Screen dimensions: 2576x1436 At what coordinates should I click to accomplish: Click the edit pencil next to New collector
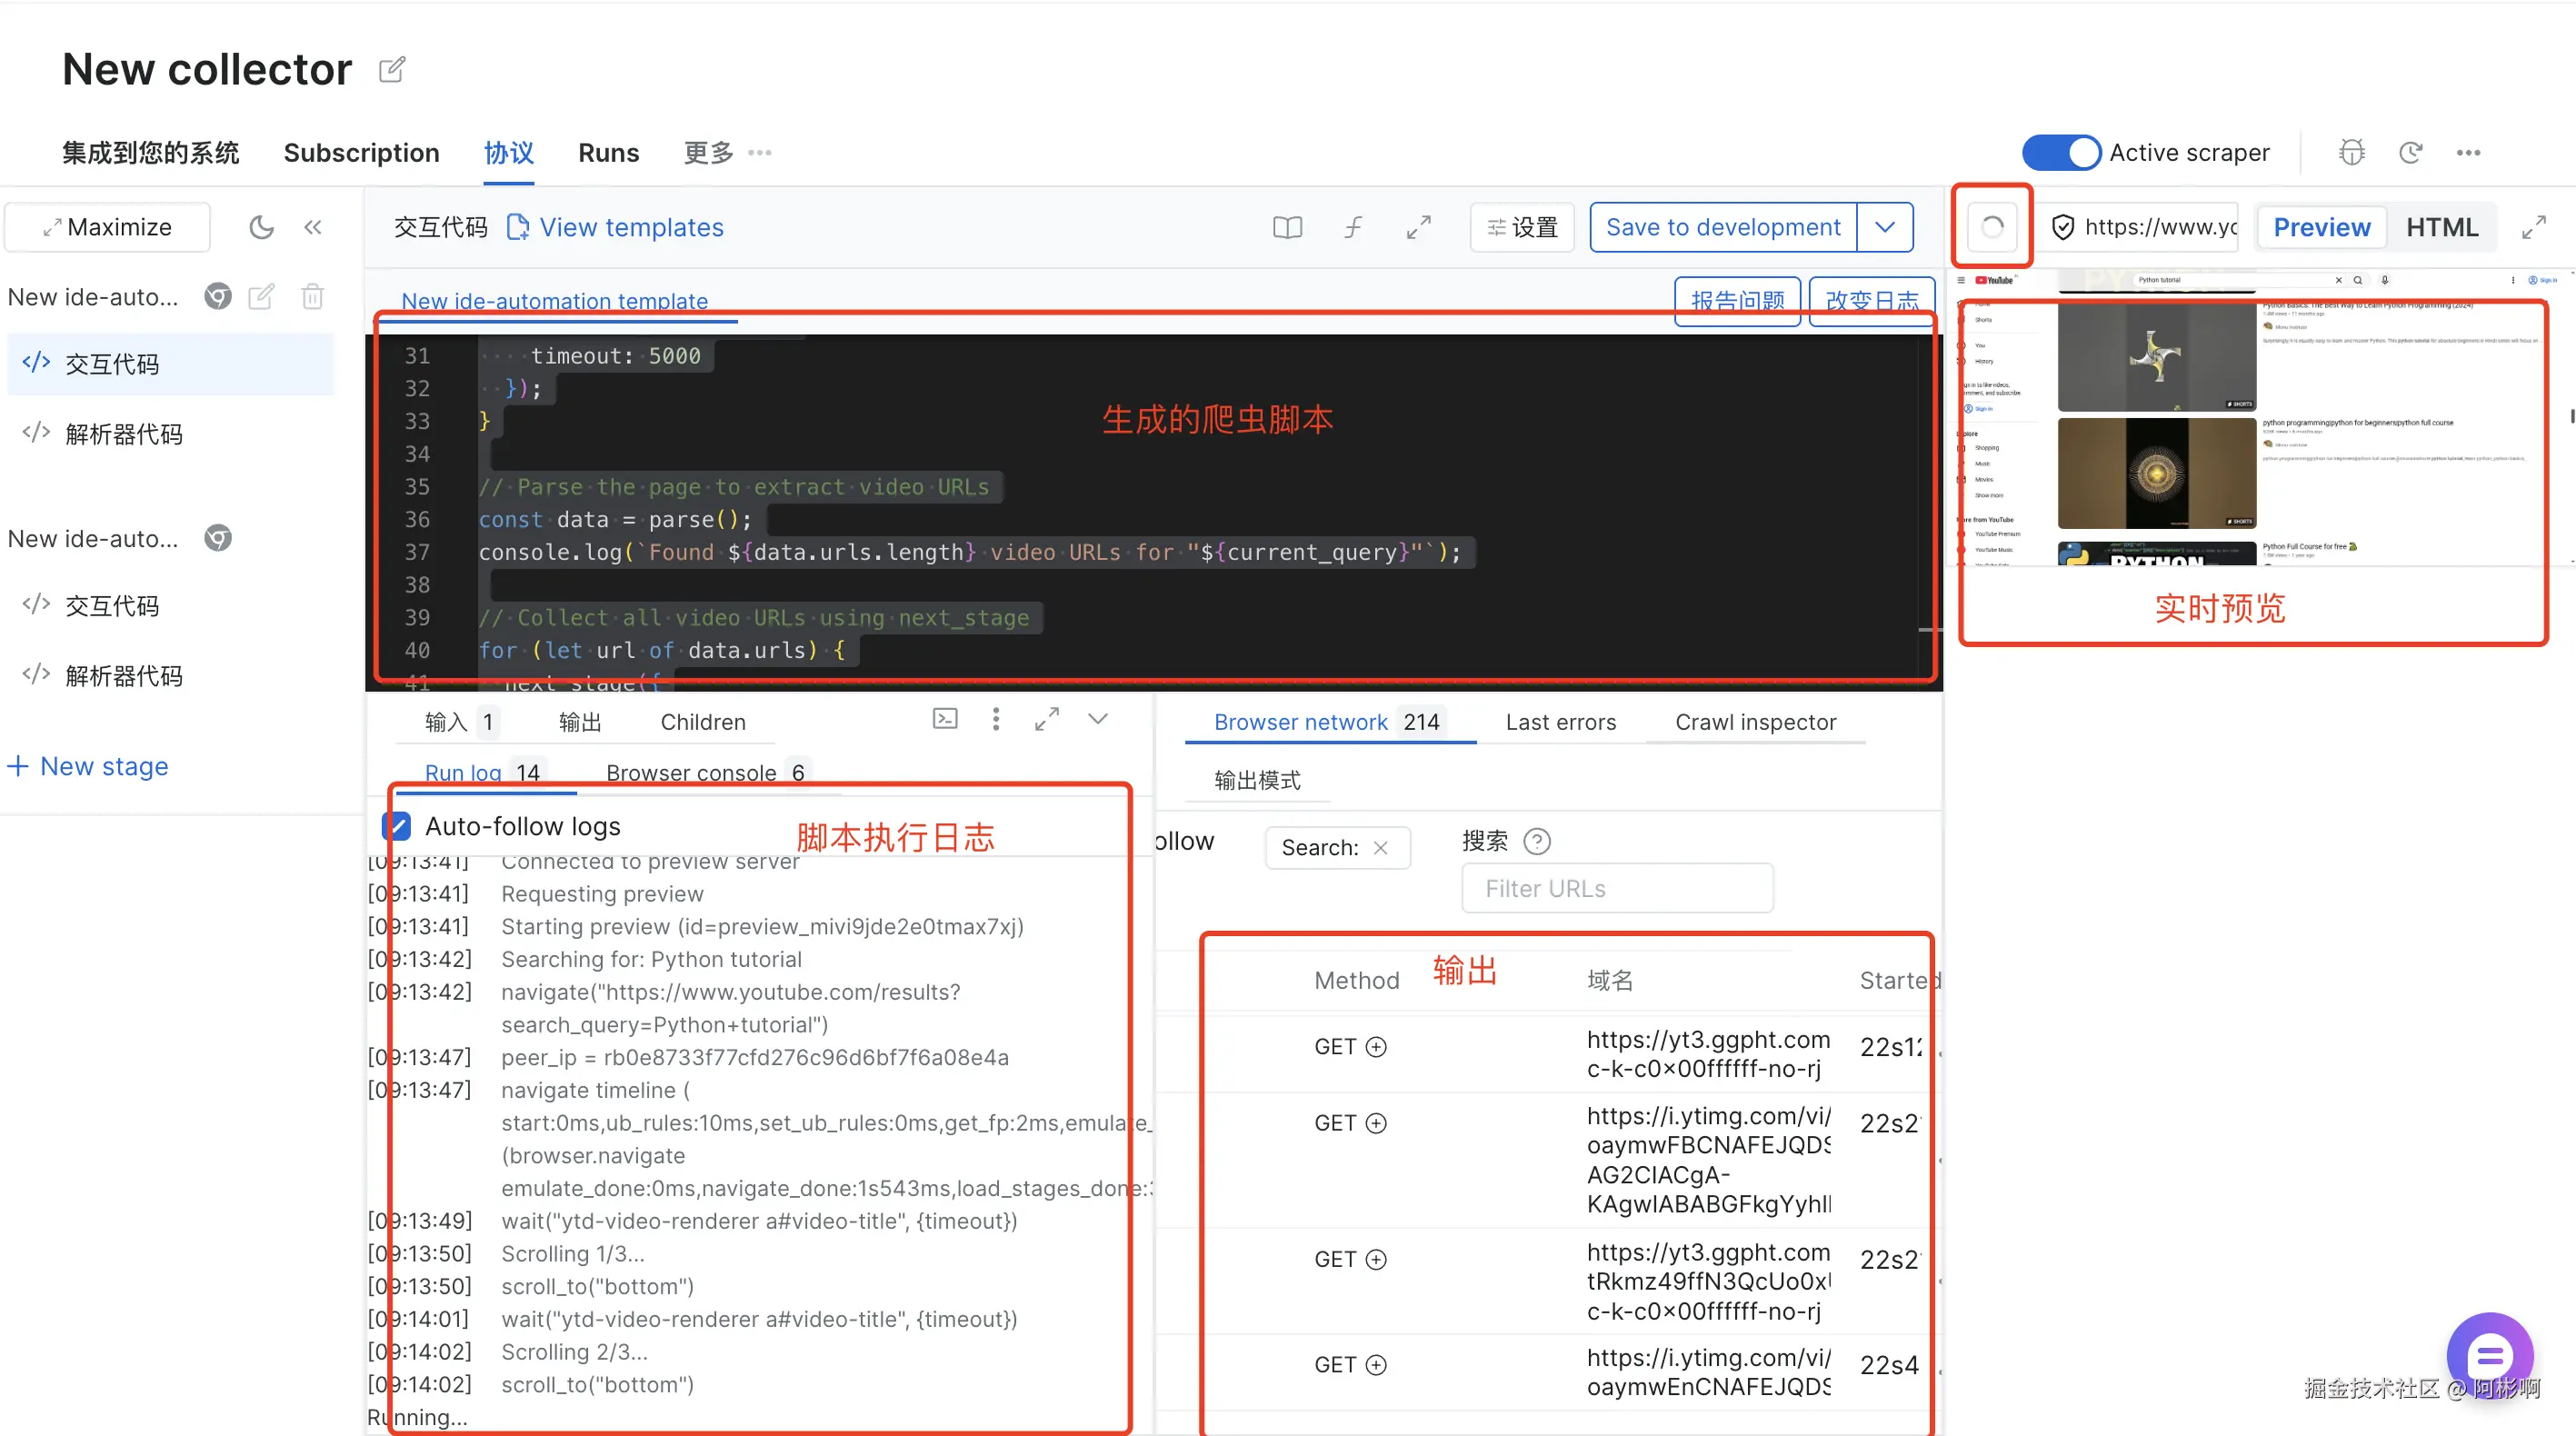(392, 69)
